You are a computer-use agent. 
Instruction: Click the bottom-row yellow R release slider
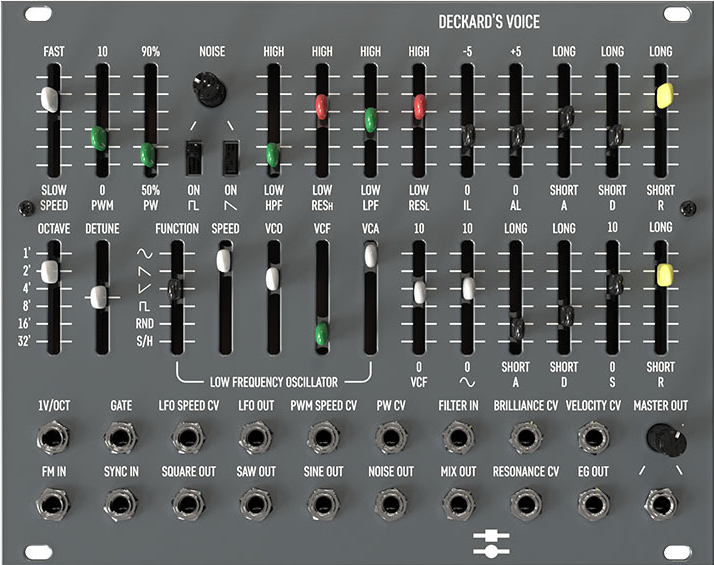[665, 275]
